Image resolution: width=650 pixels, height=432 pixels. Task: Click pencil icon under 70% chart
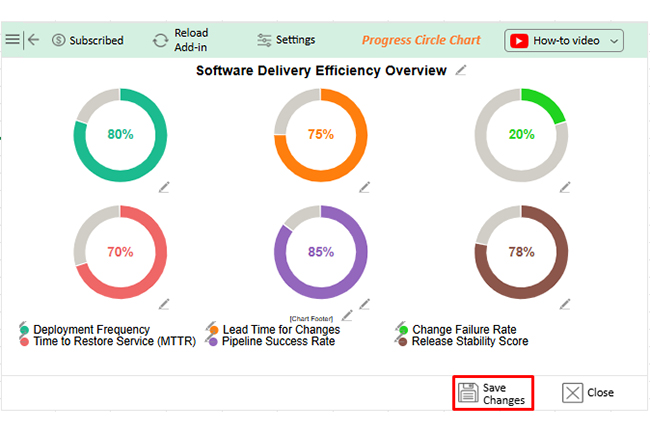(164, 304)
